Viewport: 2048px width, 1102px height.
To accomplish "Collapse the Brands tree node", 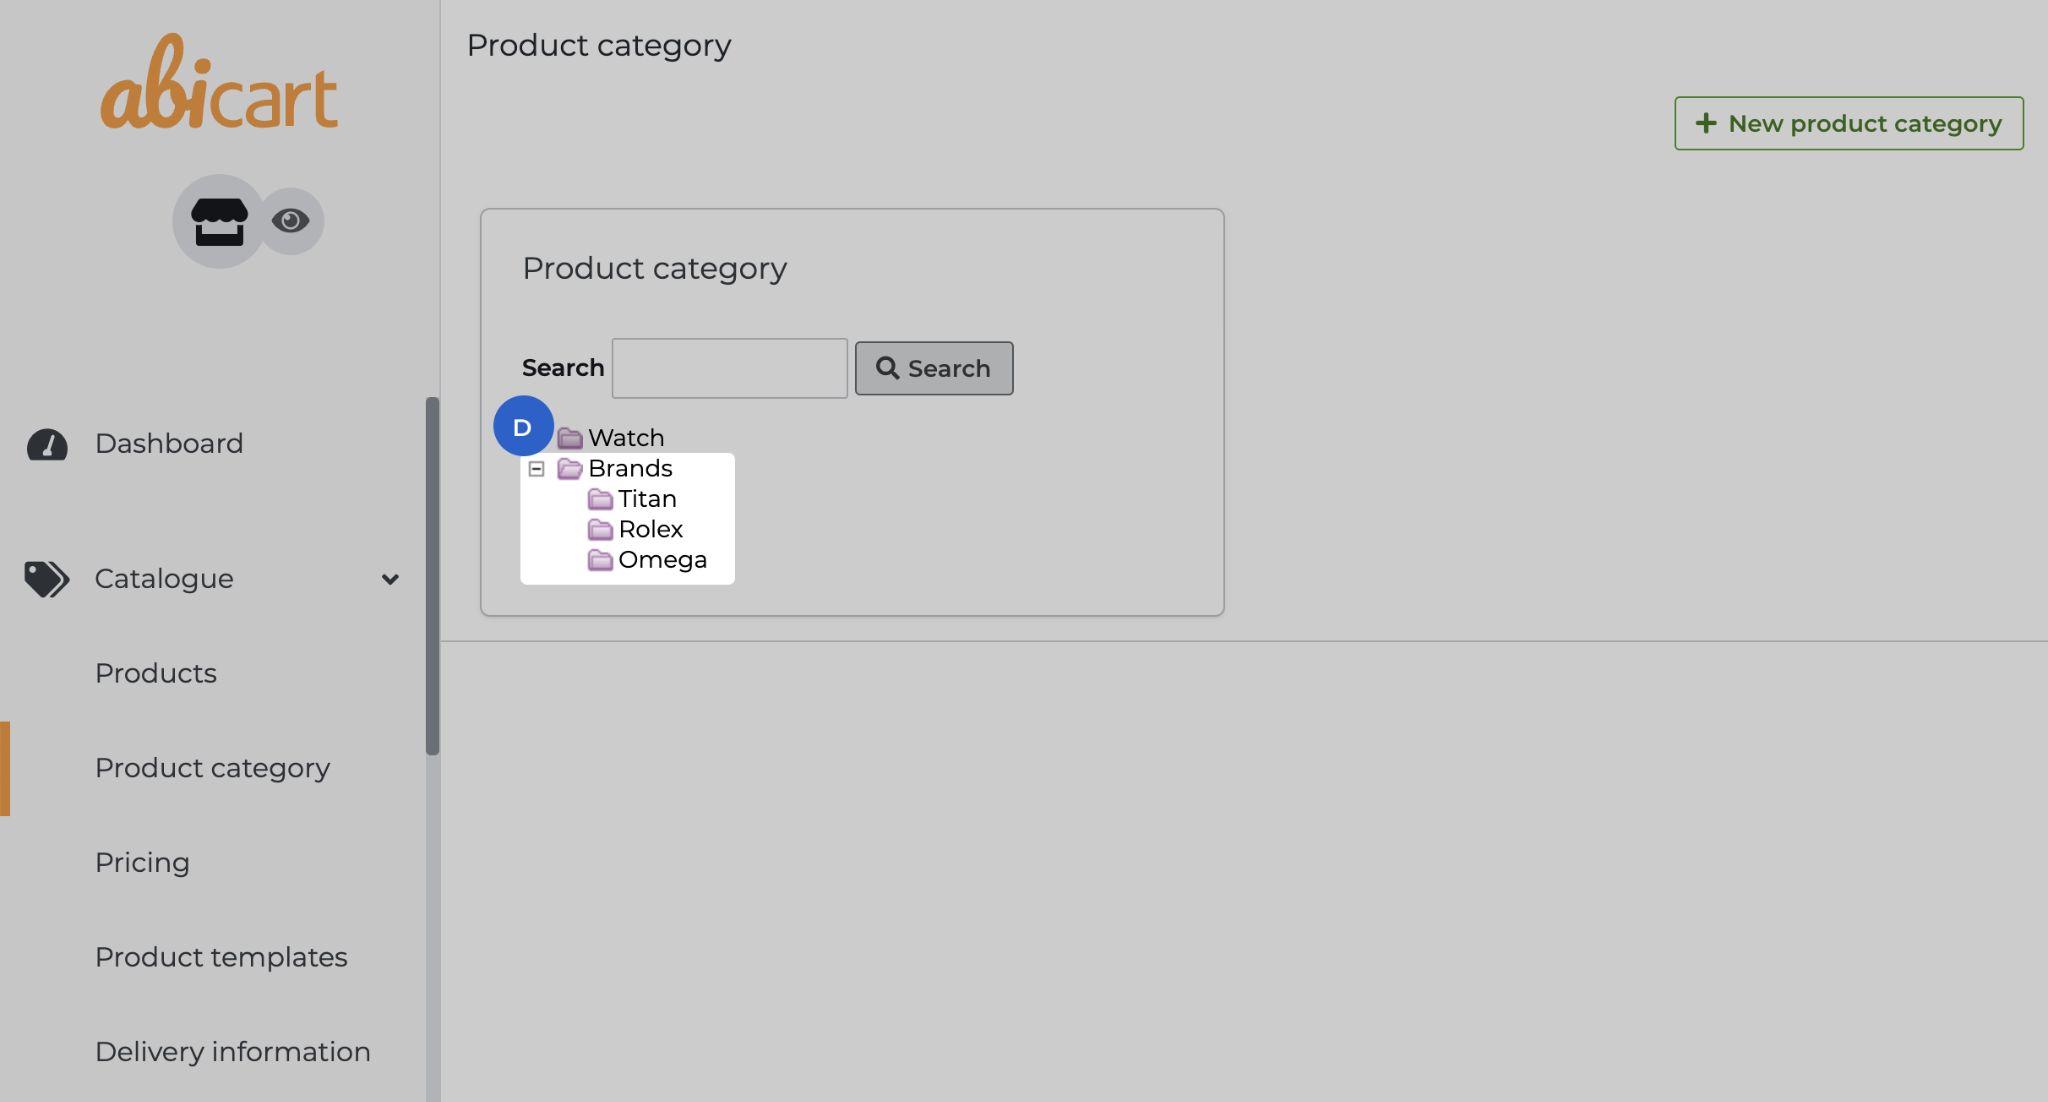I will (x=536, y=468).
